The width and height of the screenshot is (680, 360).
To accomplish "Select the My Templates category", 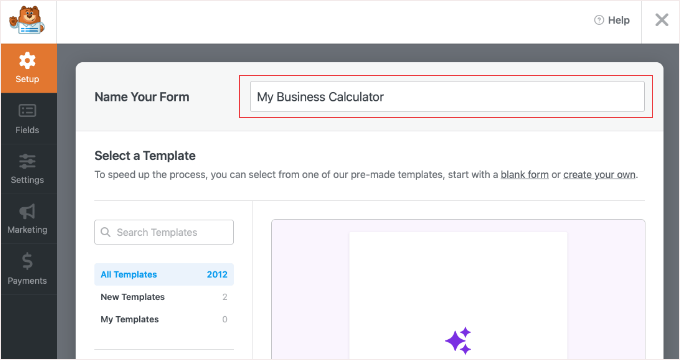I will coord(164,320).
